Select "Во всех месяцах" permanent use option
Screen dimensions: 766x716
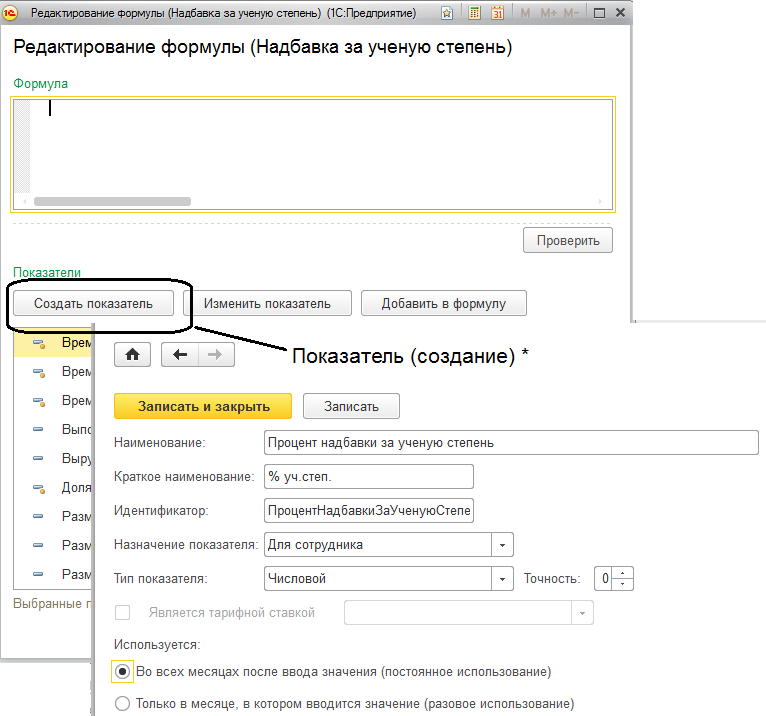point(123,671)
